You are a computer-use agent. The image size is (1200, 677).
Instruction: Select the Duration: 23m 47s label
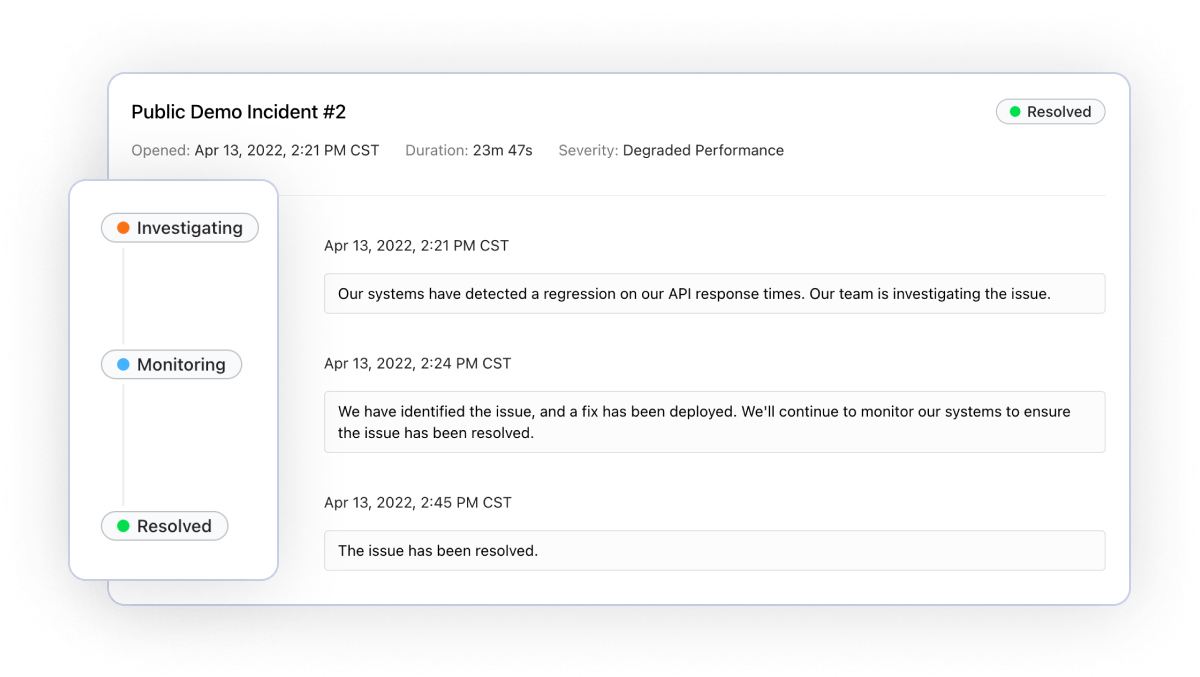tap(467, 150)
